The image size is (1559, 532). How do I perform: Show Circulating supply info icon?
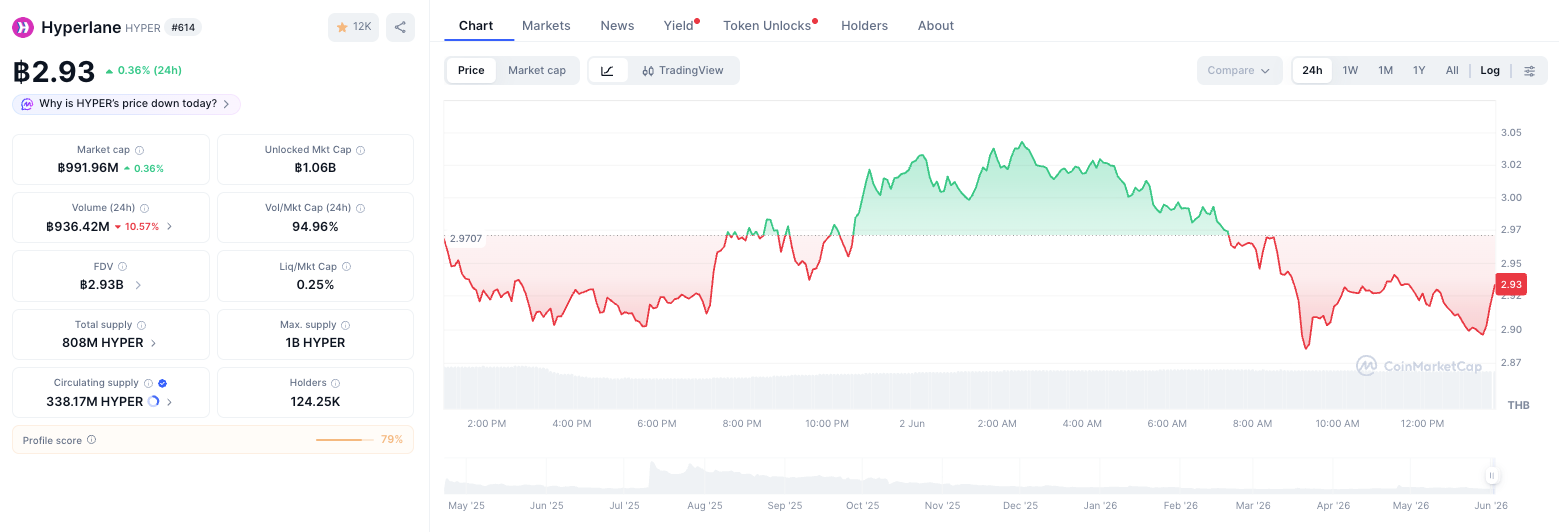pyautogui.click(x=148, y=383)
